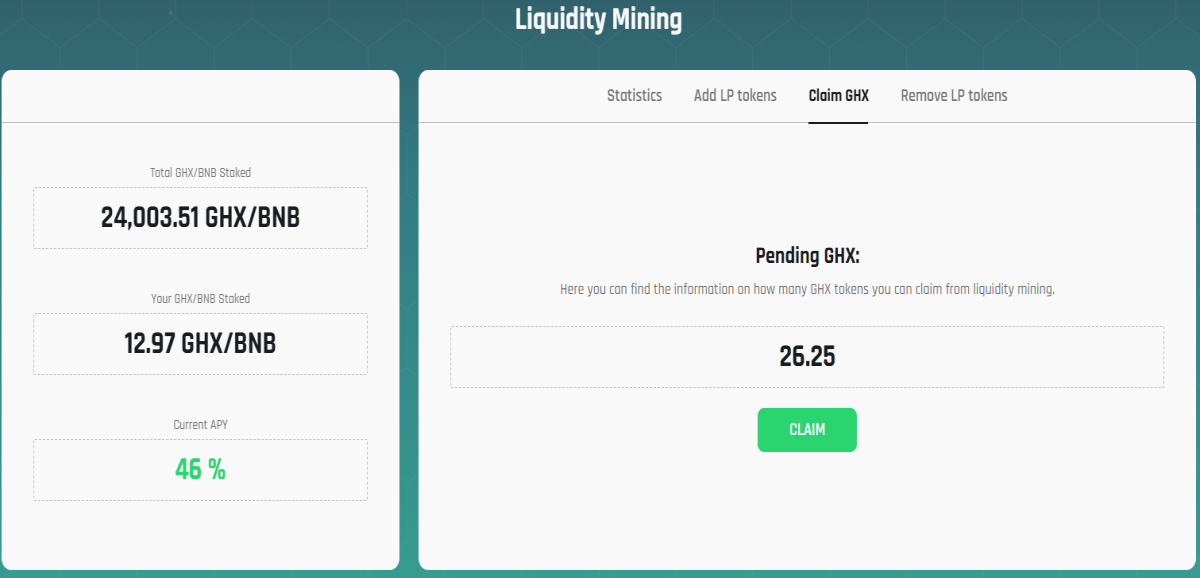Click the blank area below the 46 % box
This screenshot has width=1200, height=578.
pos(200,535)
